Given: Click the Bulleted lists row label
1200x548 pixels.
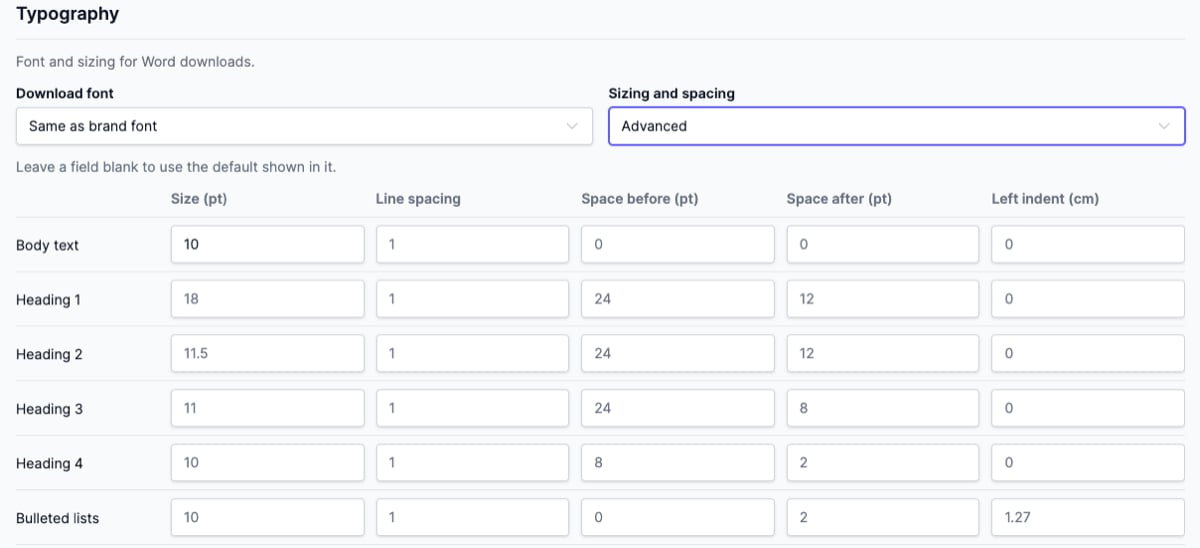Looking at the screenshot, I should coord(57,518).
